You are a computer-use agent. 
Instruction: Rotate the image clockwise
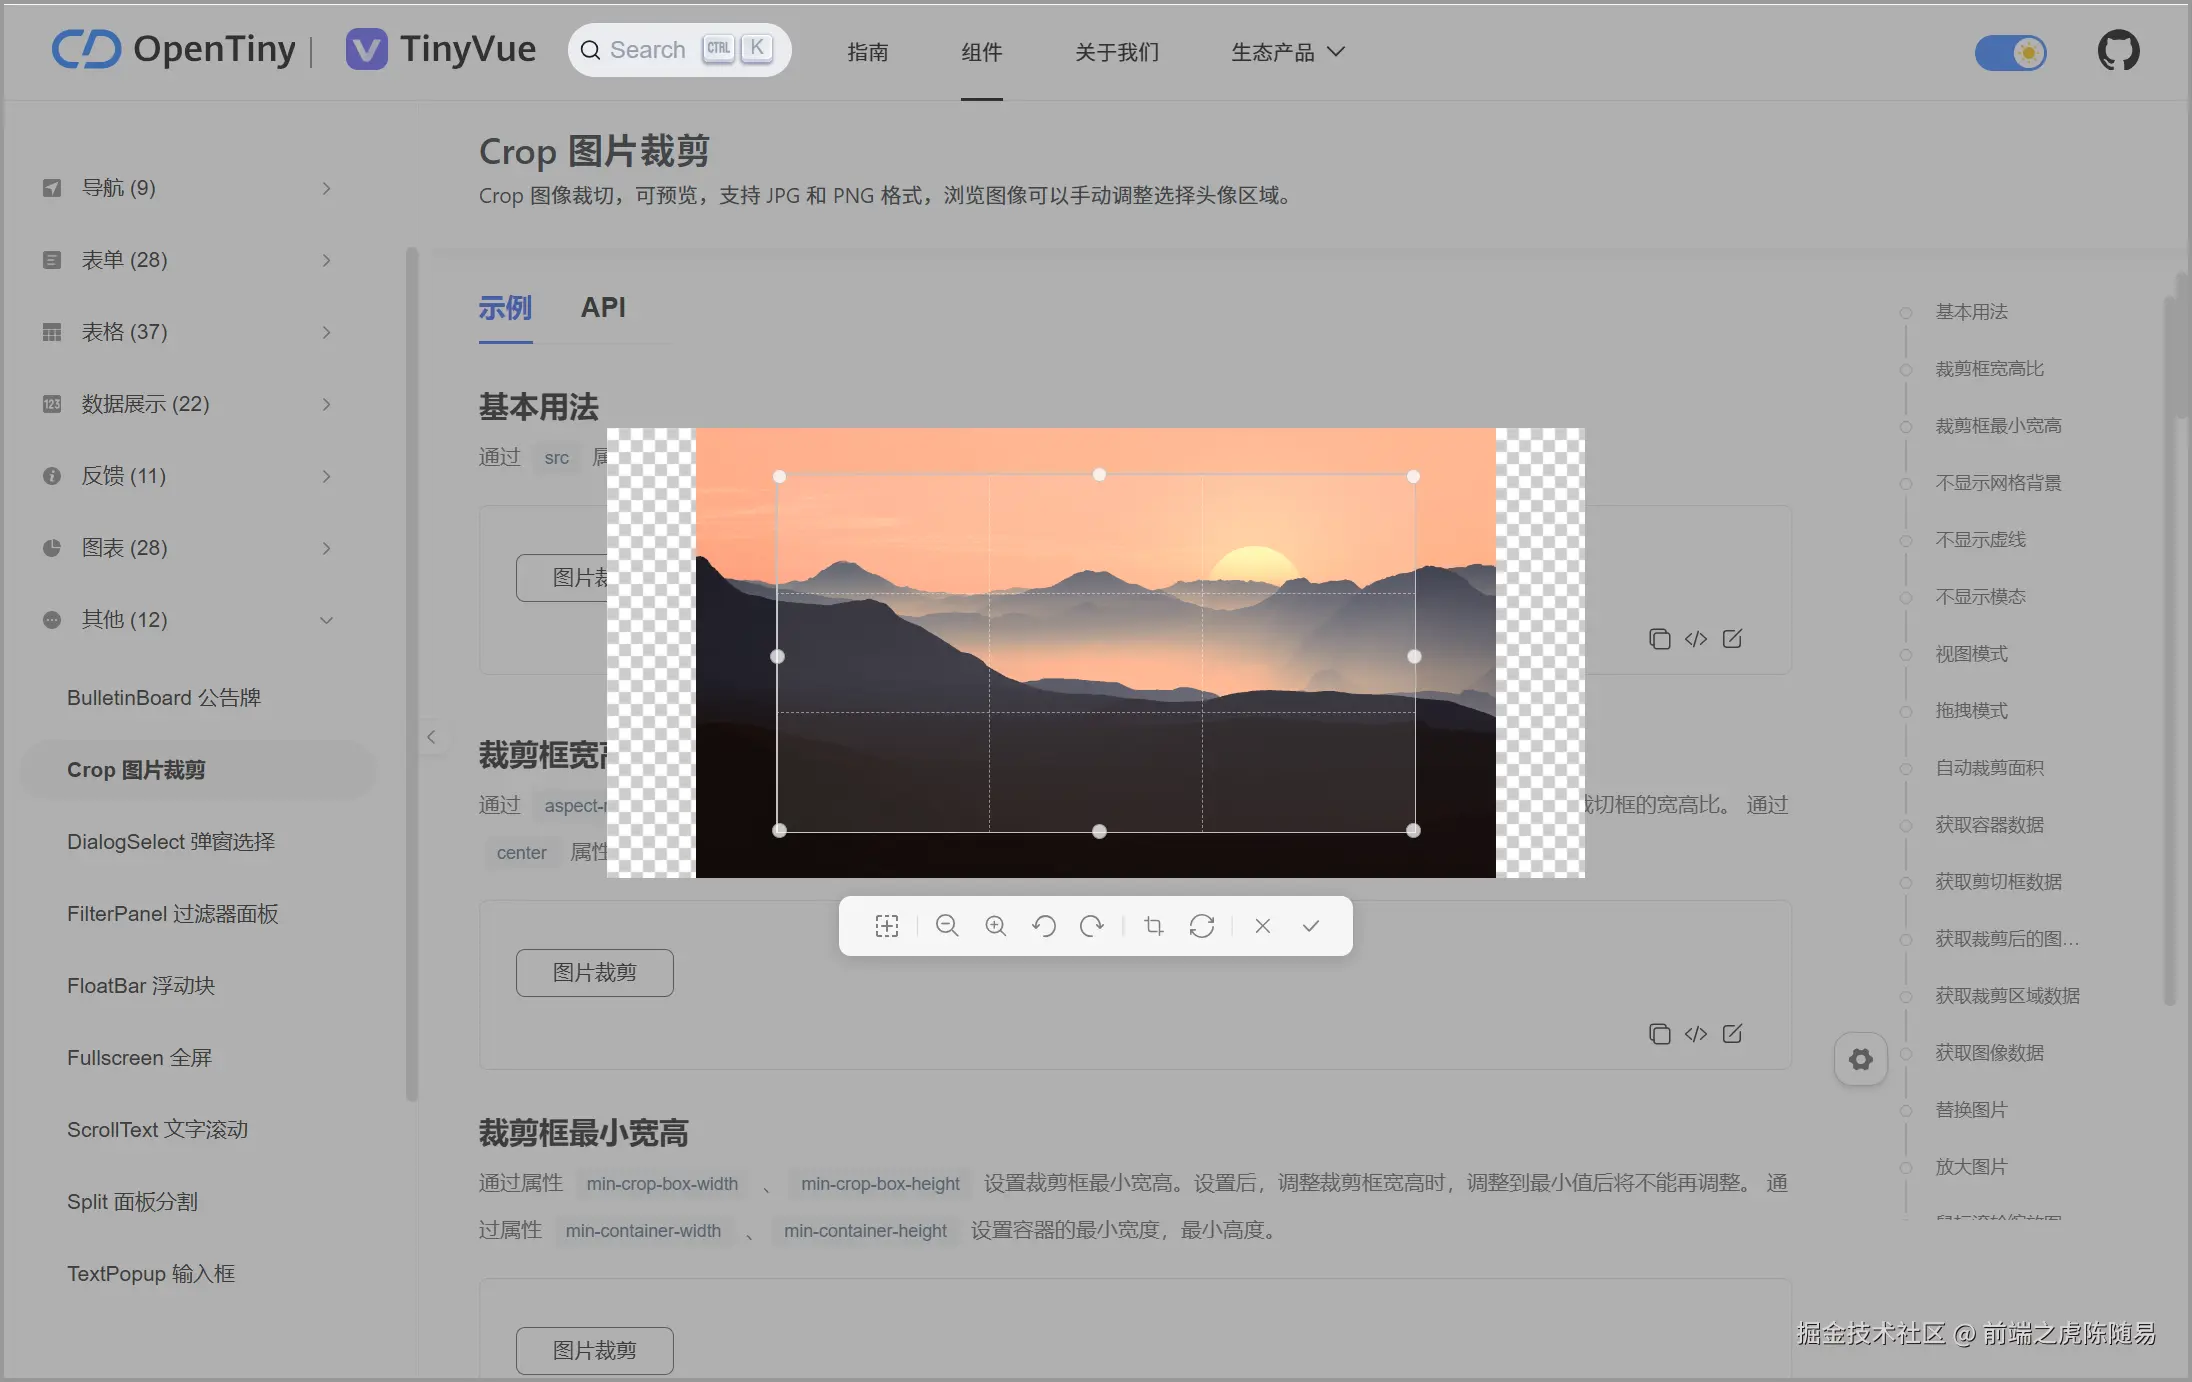(x=1092, y=926)
